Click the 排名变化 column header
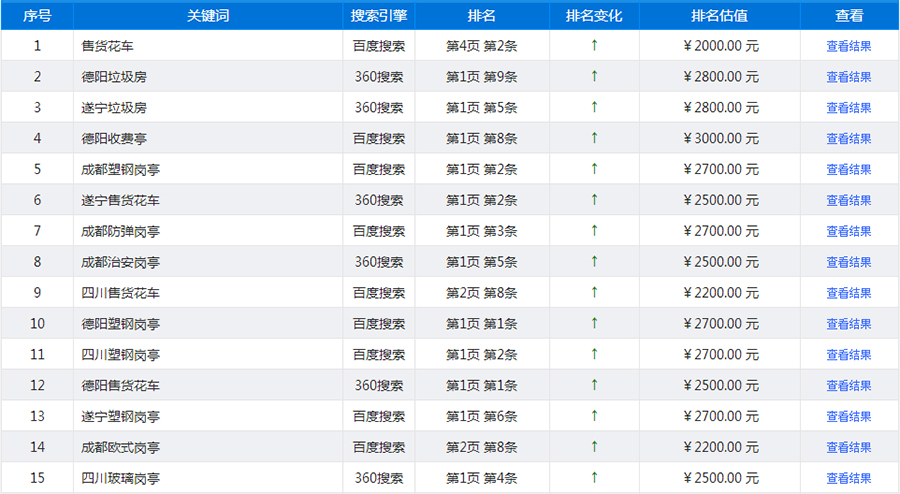The height and width of the screenshot is (494, 900). [x=594, y=16]
